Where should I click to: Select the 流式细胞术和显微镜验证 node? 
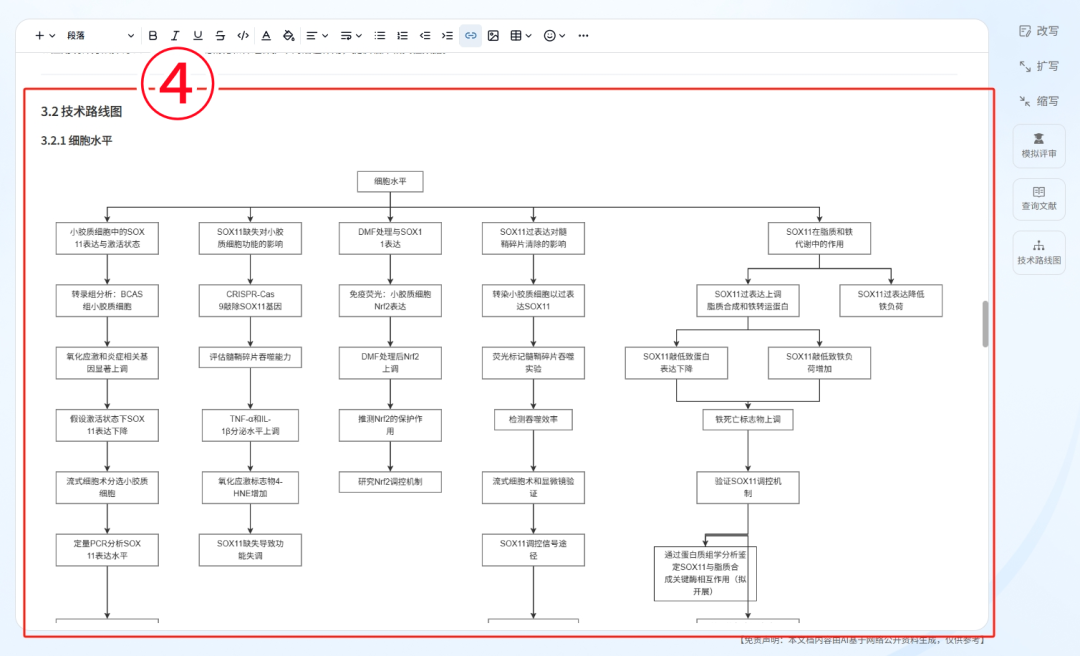click(533, 488)
